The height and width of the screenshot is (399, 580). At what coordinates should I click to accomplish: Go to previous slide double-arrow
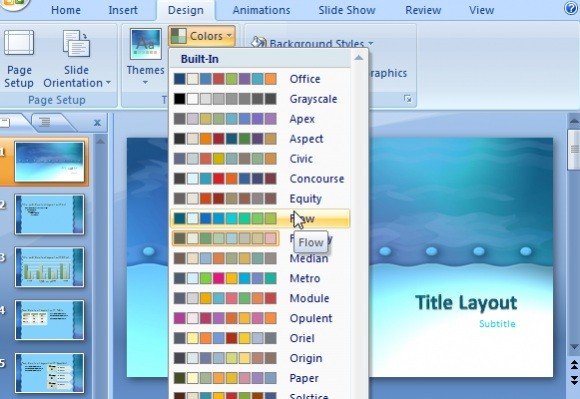tap(574, 365)
